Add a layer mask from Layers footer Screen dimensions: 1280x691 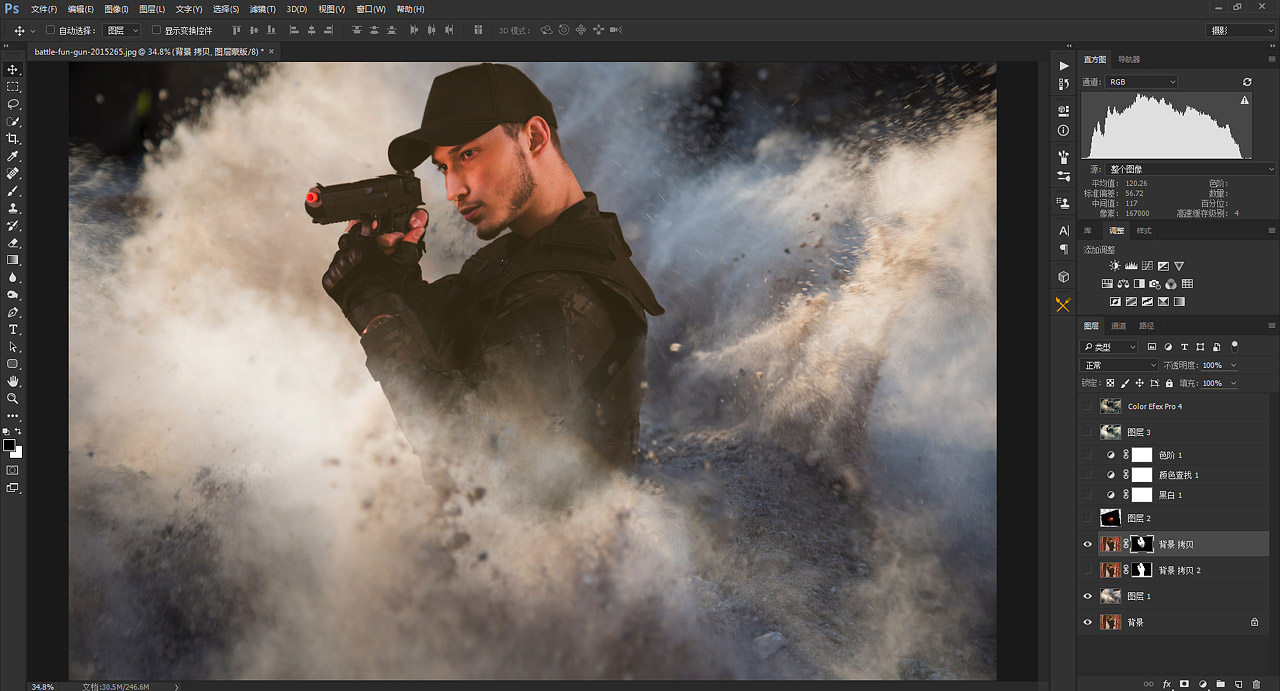pos(1184,684)
